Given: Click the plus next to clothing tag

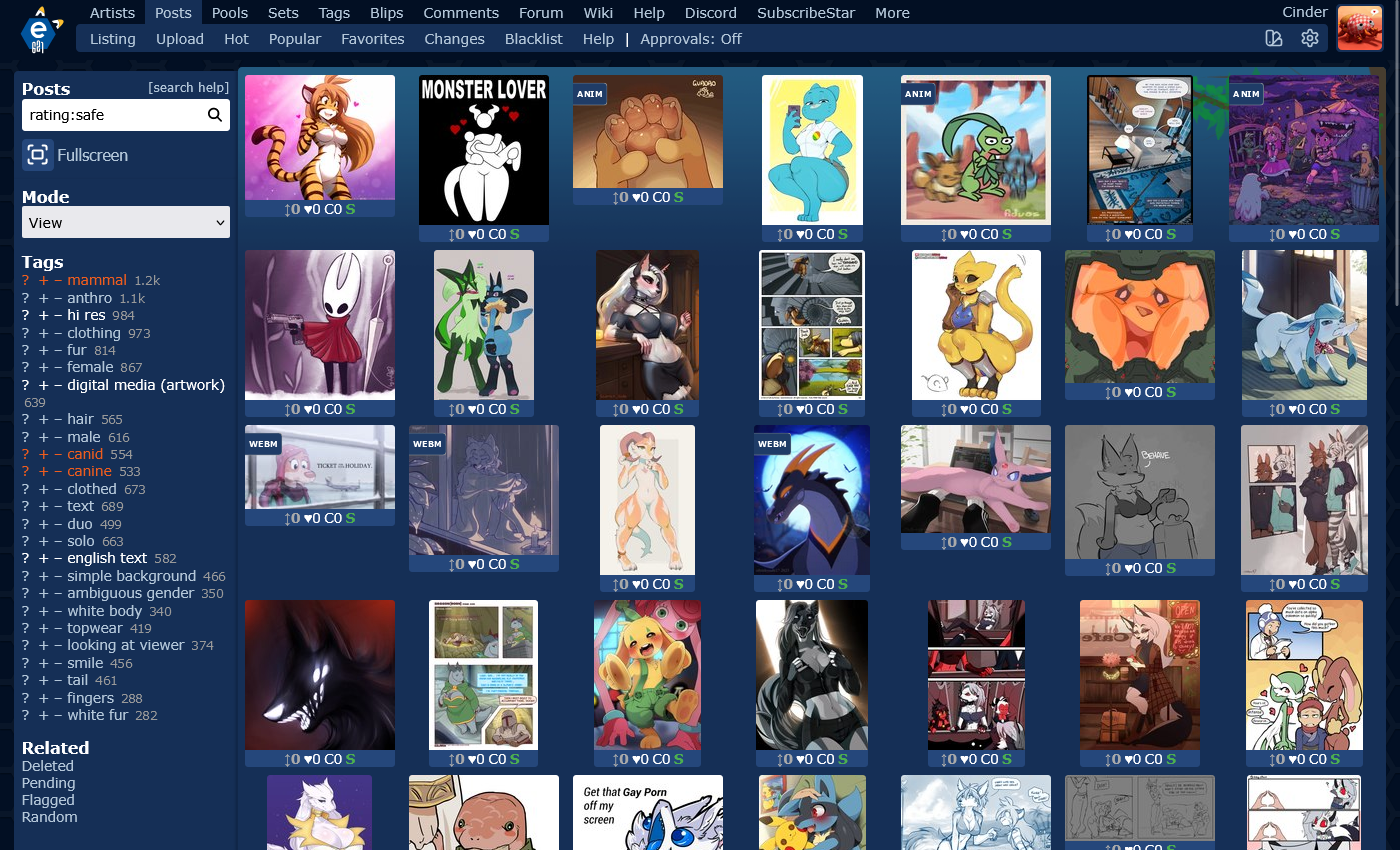Looking at the screenshot, I should pyautogui.click(x=43, y=333).
